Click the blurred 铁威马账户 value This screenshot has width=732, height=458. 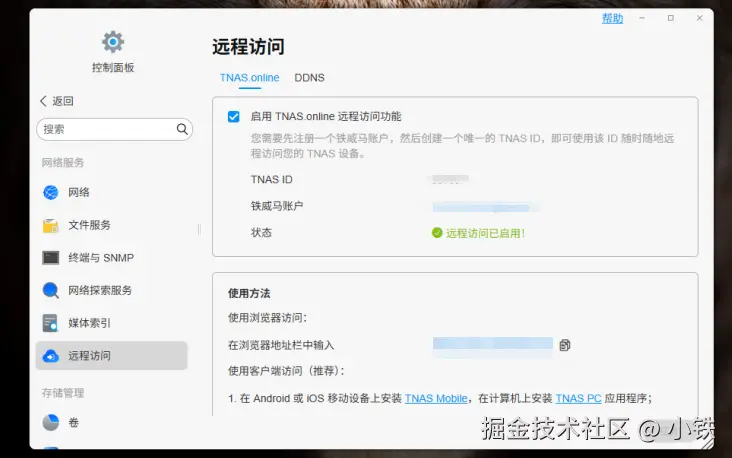[485, 207]
